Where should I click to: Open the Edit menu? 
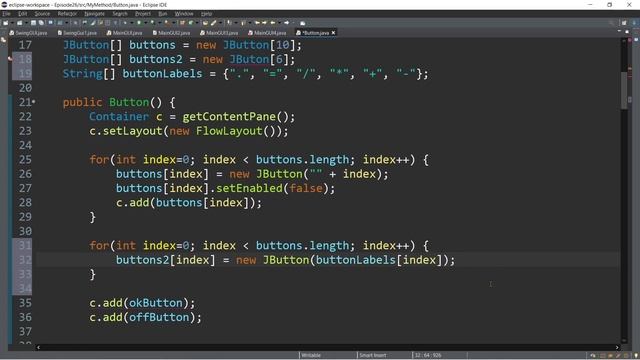pyautogui.click(x=22, y=13)
